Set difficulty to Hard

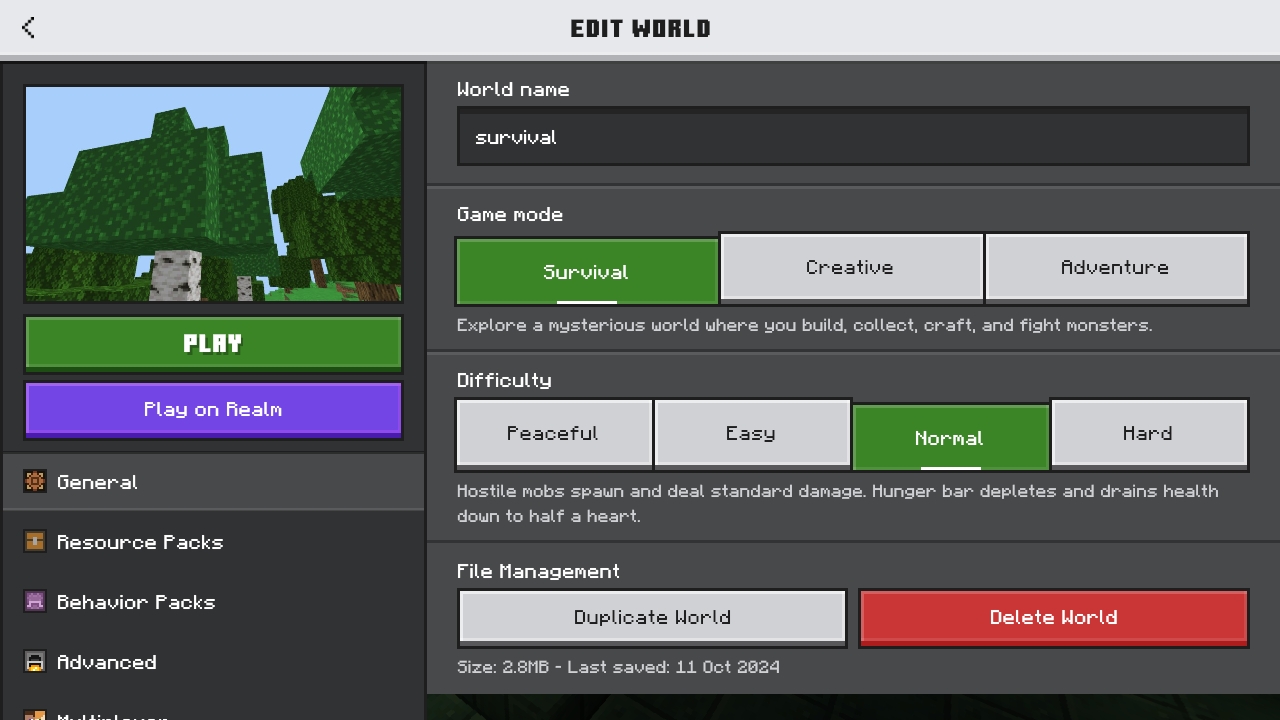click(1149, 433)
